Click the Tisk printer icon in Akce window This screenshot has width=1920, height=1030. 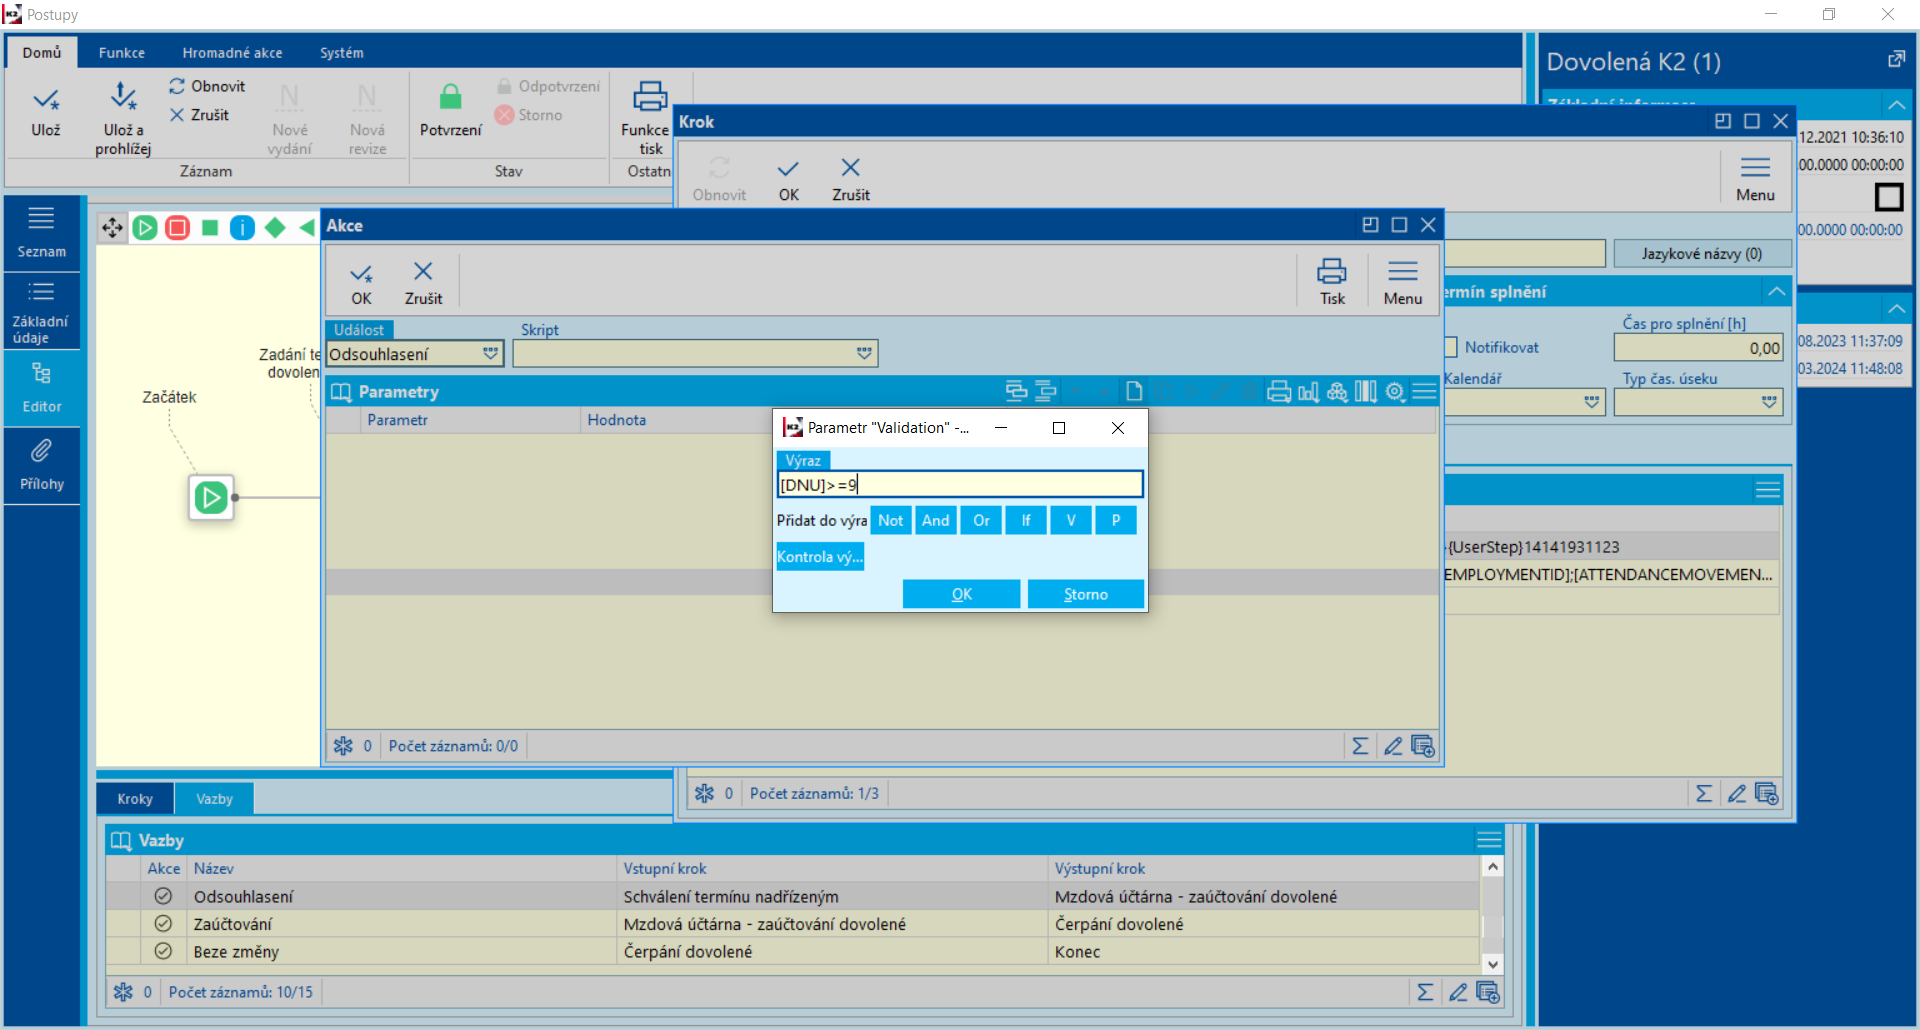[1331, 271]
